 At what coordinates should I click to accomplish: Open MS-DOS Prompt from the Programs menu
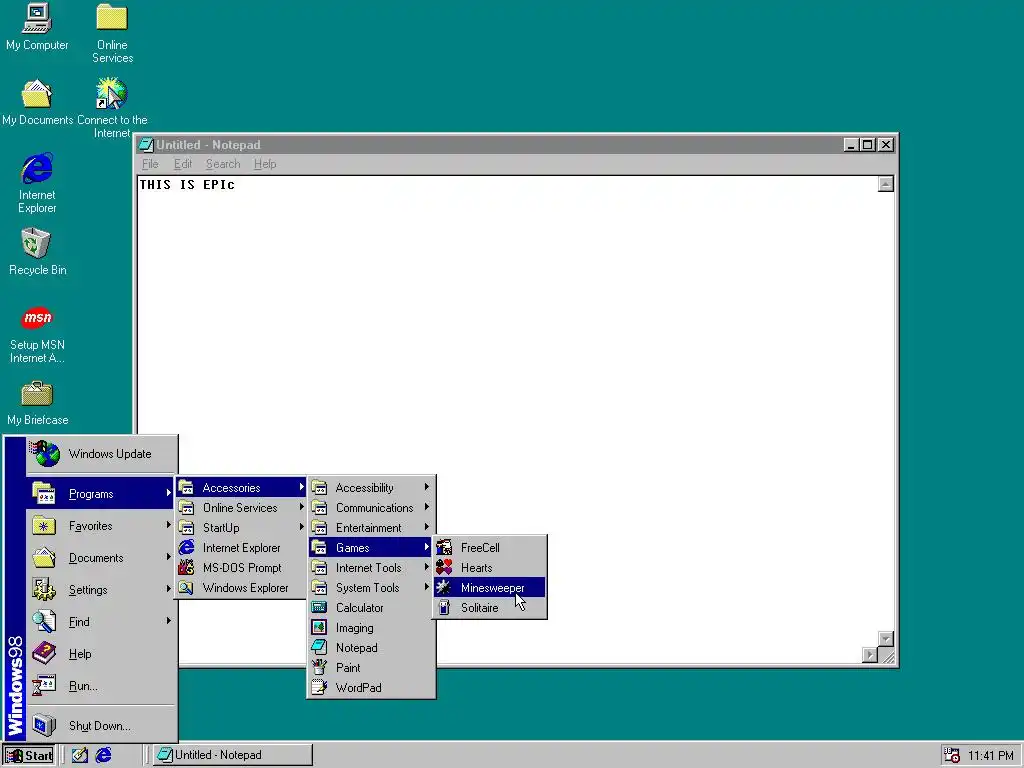point(241,568)
